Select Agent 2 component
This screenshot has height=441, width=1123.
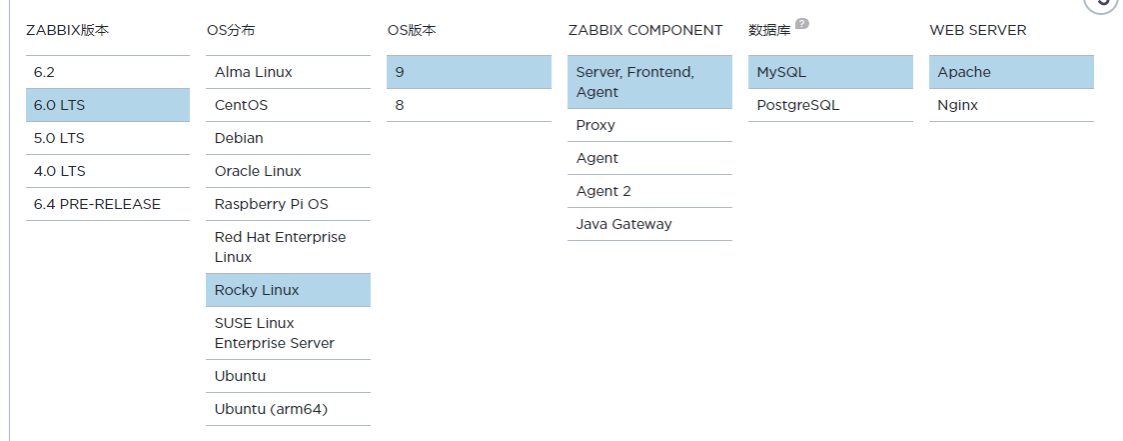649,191
